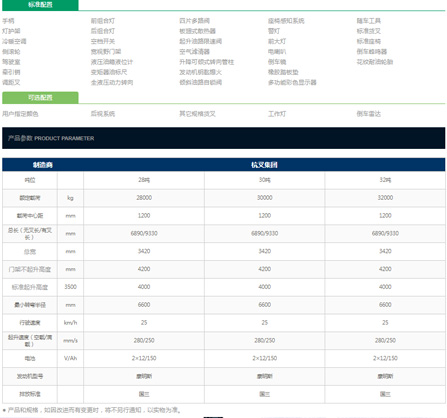Click the V/Ah unit cell
This screenshot has height=418, width=447.
[x=70, y=358]
